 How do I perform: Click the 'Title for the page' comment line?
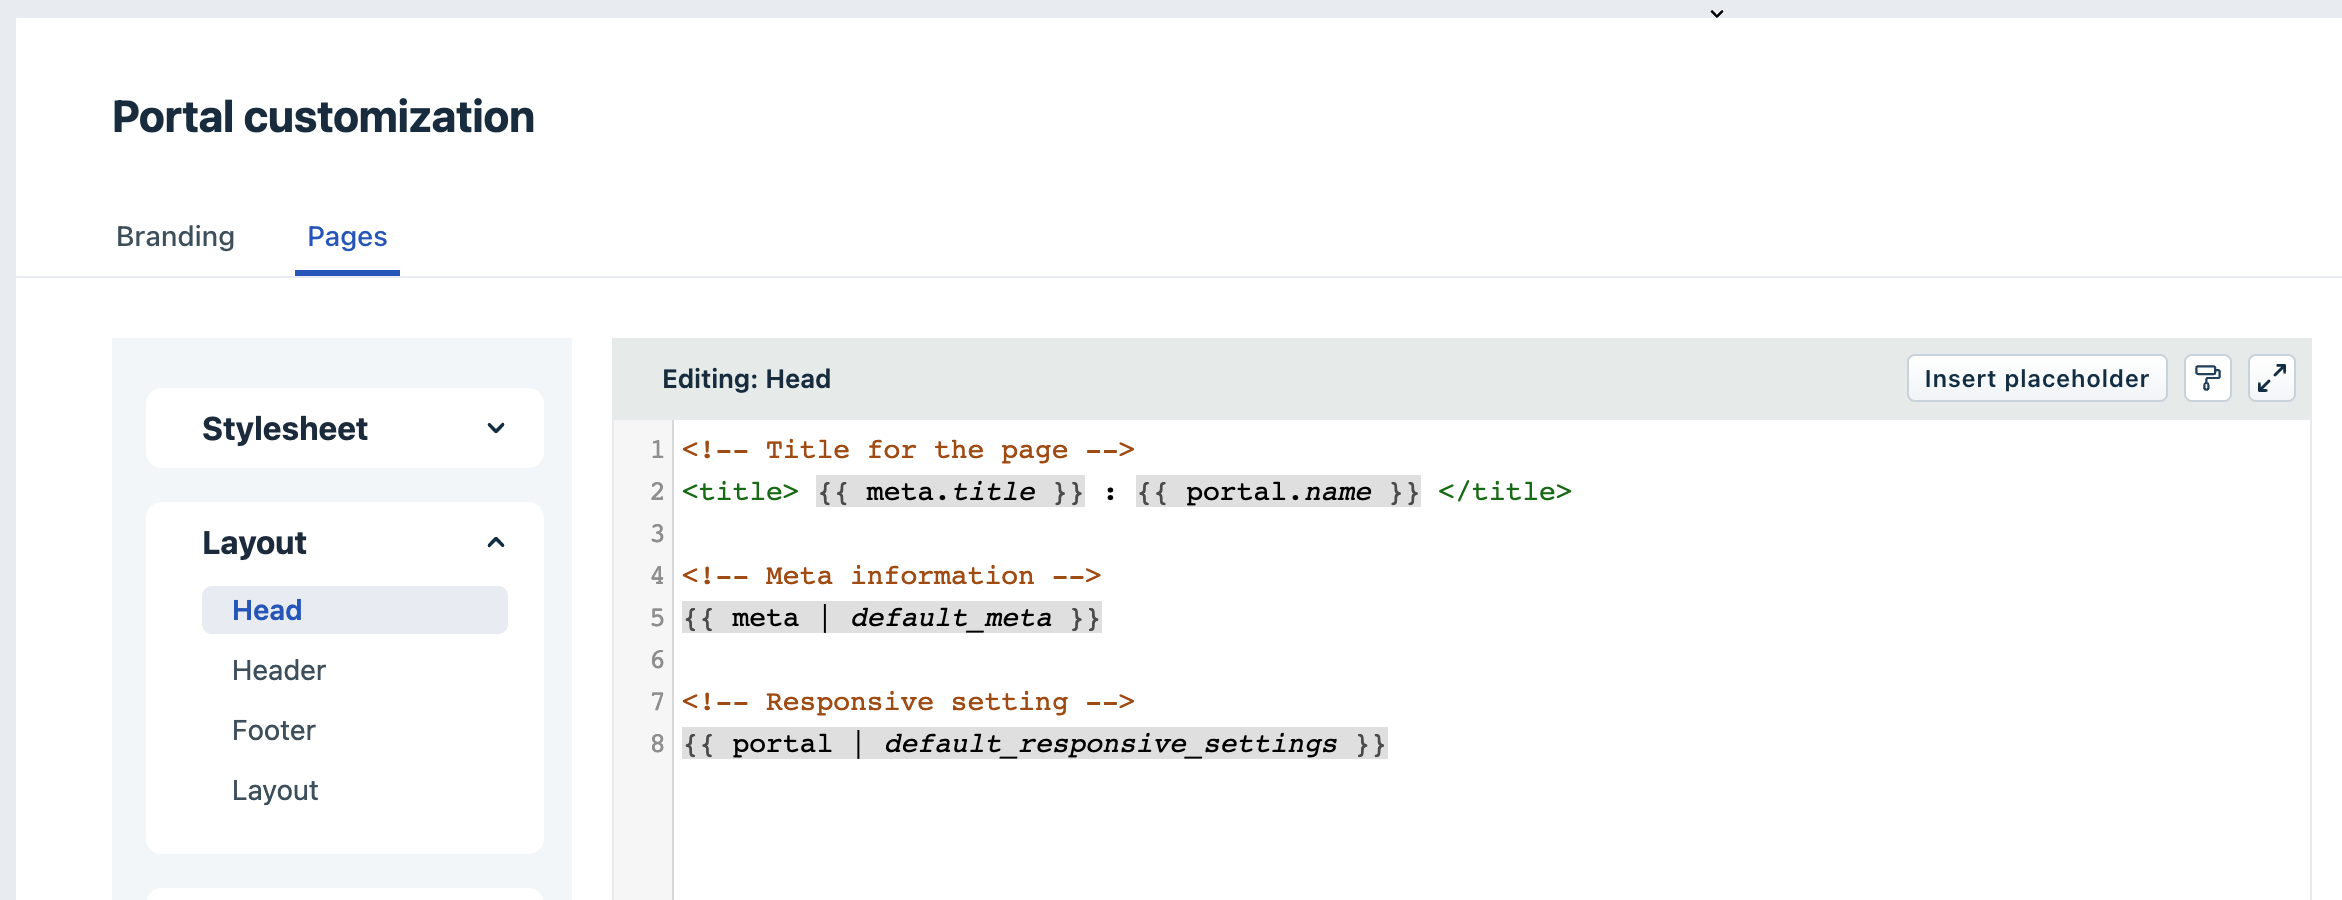908,450
